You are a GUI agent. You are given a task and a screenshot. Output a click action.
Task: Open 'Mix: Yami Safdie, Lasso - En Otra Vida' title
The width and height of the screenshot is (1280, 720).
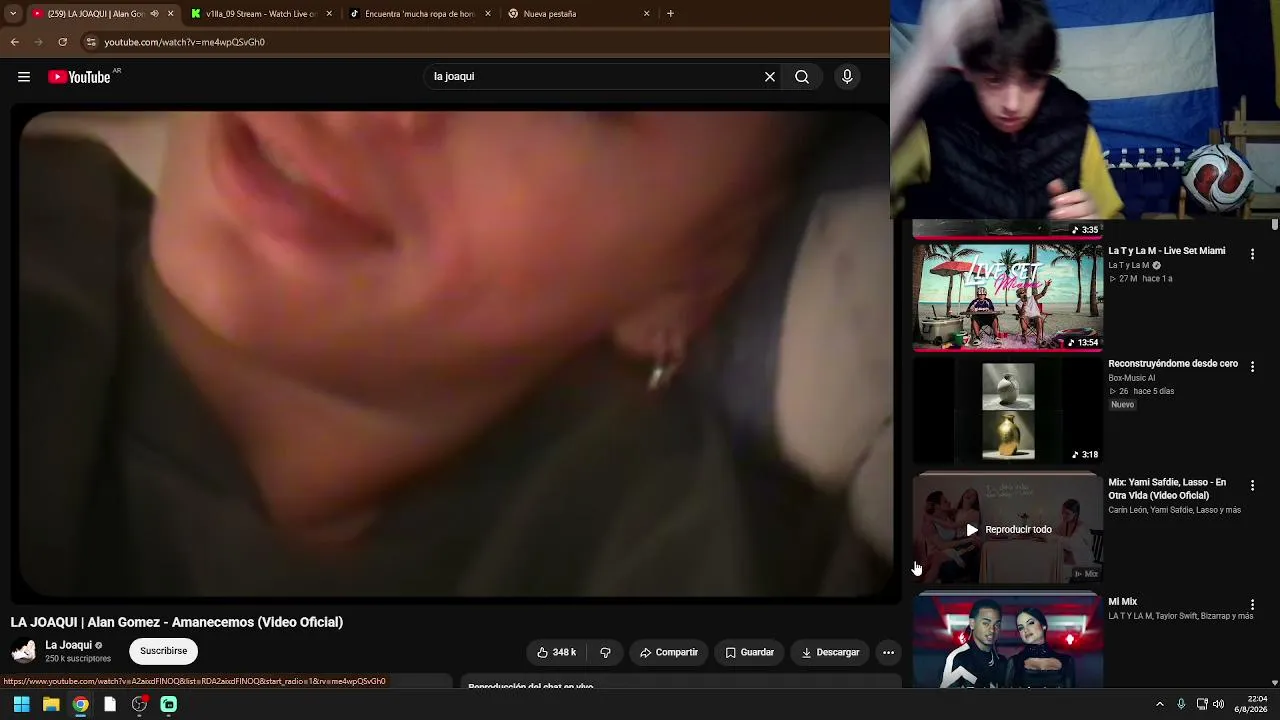click(x=1167, y=489)
